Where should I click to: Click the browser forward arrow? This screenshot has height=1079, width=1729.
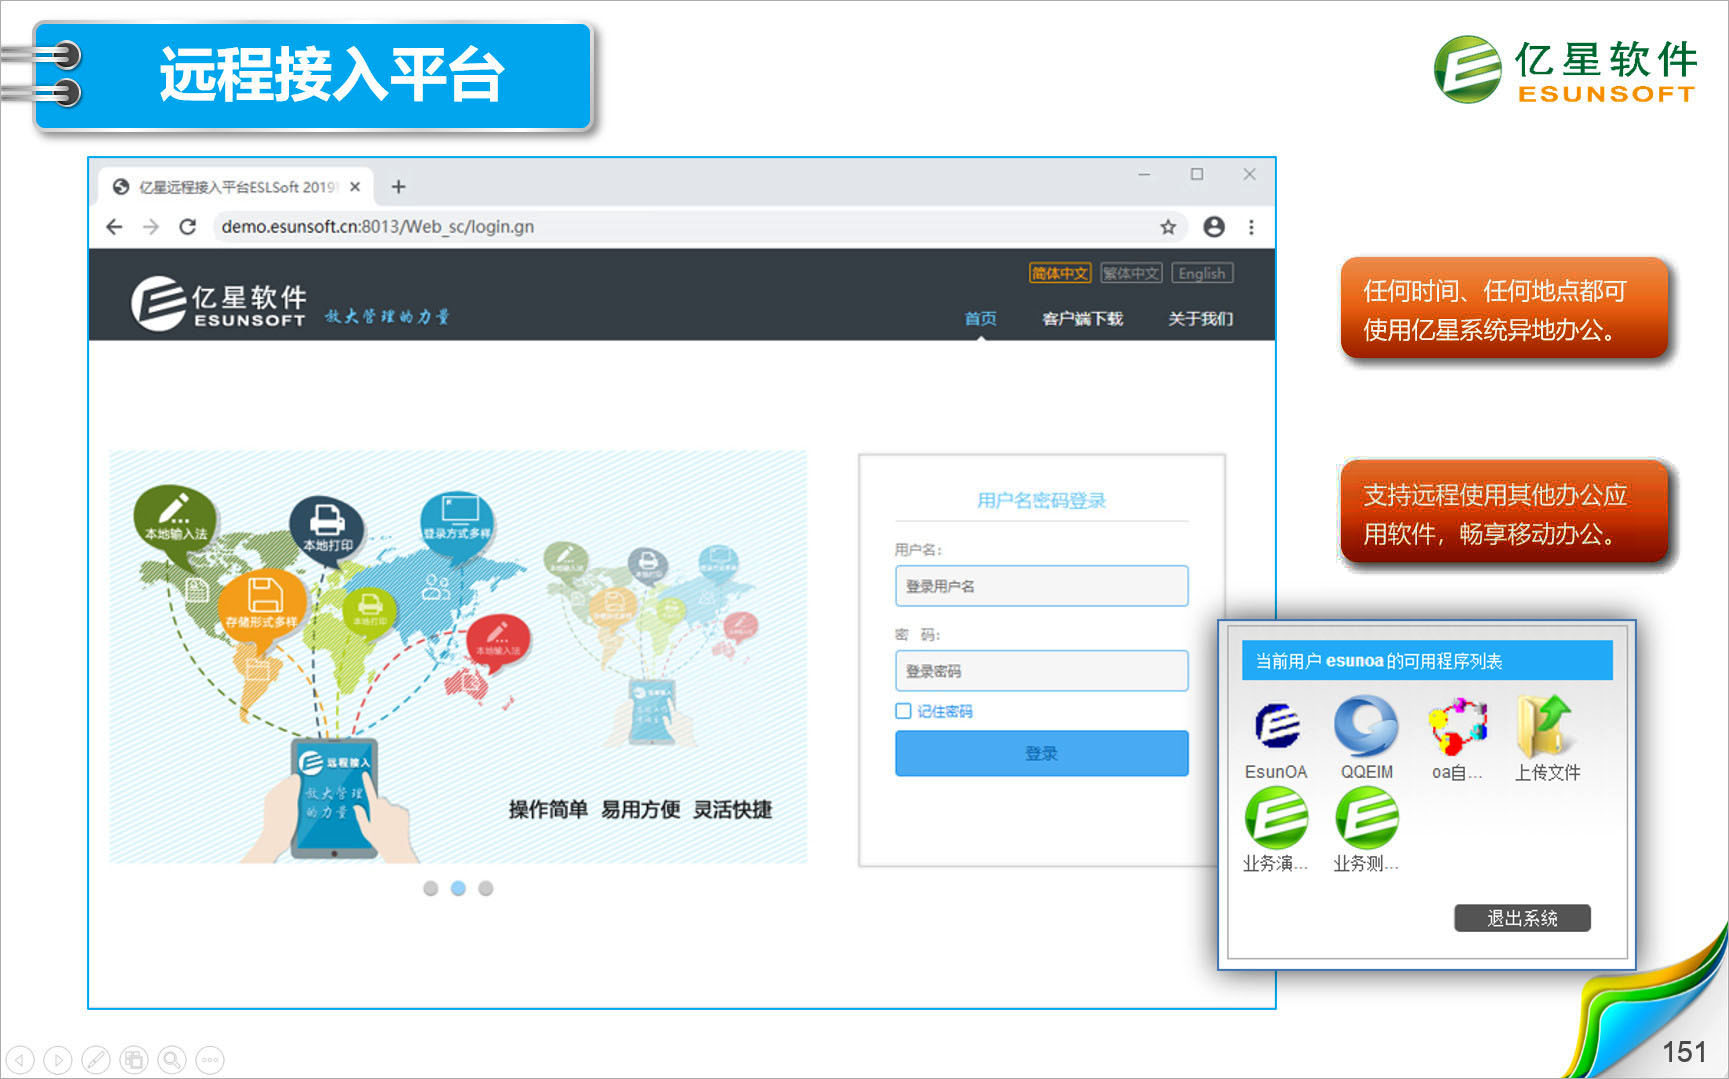click(151, 227)
